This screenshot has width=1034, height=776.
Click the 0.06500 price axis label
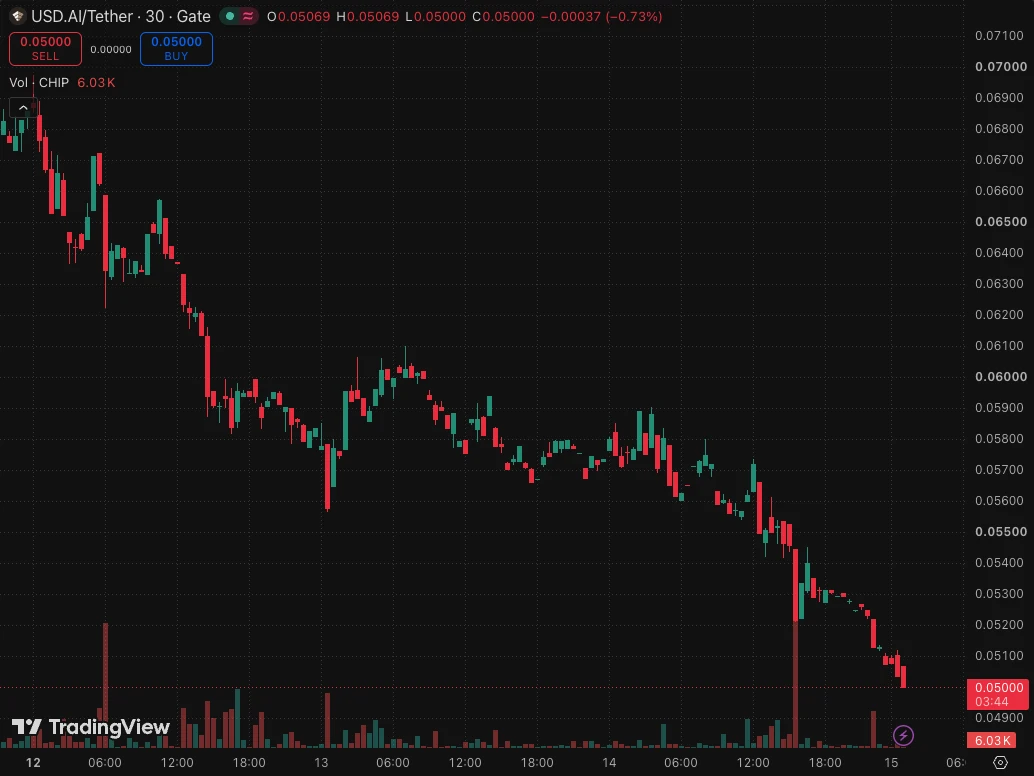(1000, 222)
